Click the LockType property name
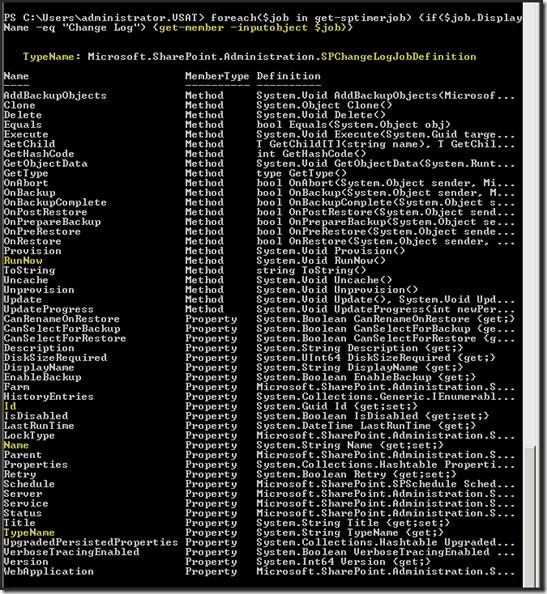The image size is (547, 594). click(x=29, y=435)
